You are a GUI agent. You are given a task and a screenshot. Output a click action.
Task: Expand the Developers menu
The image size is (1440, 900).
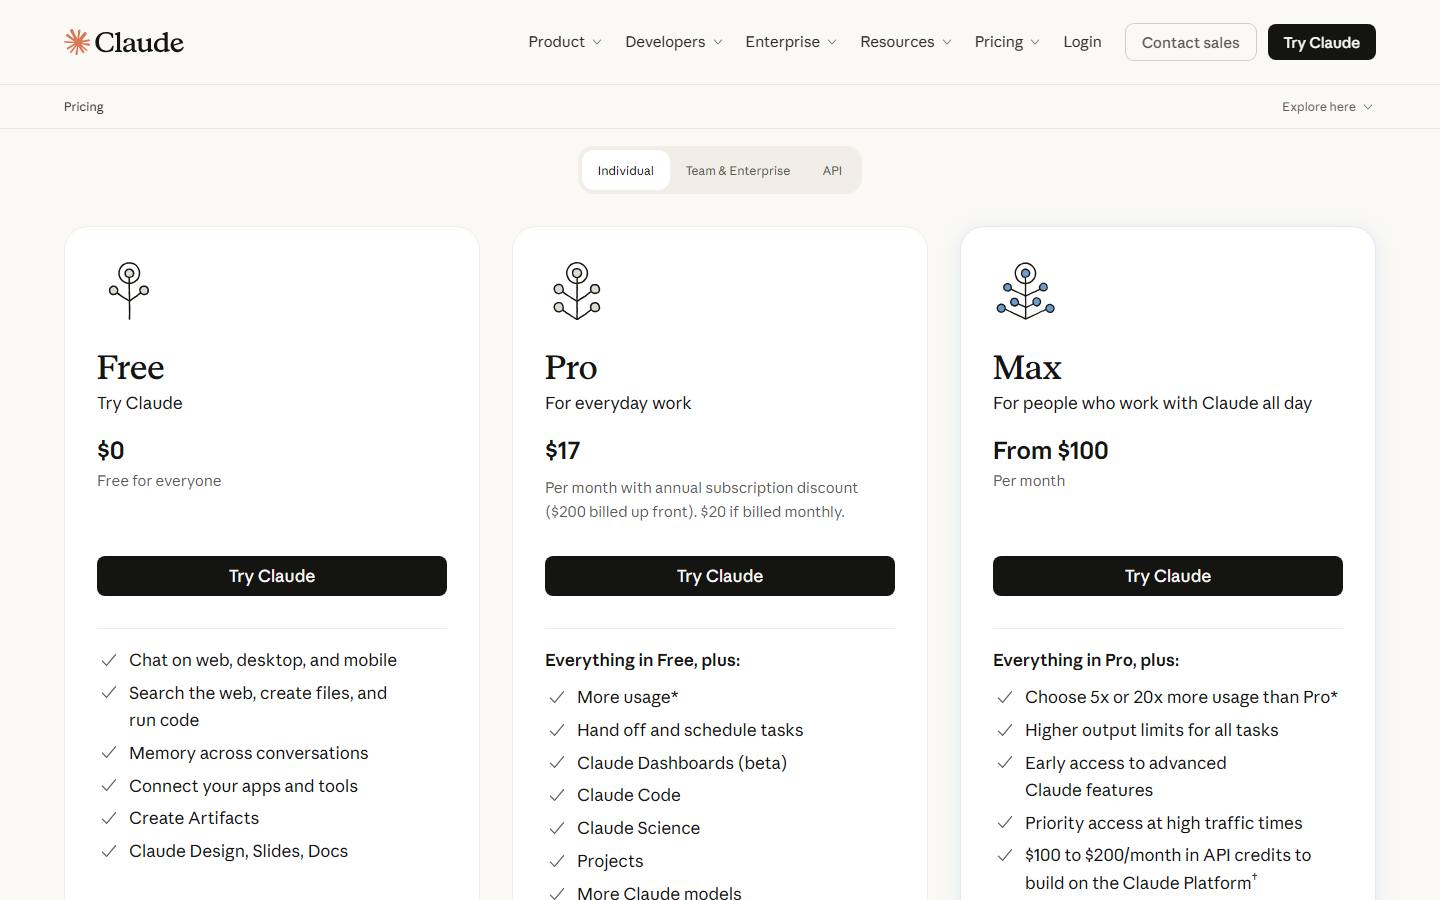(674, 42)
